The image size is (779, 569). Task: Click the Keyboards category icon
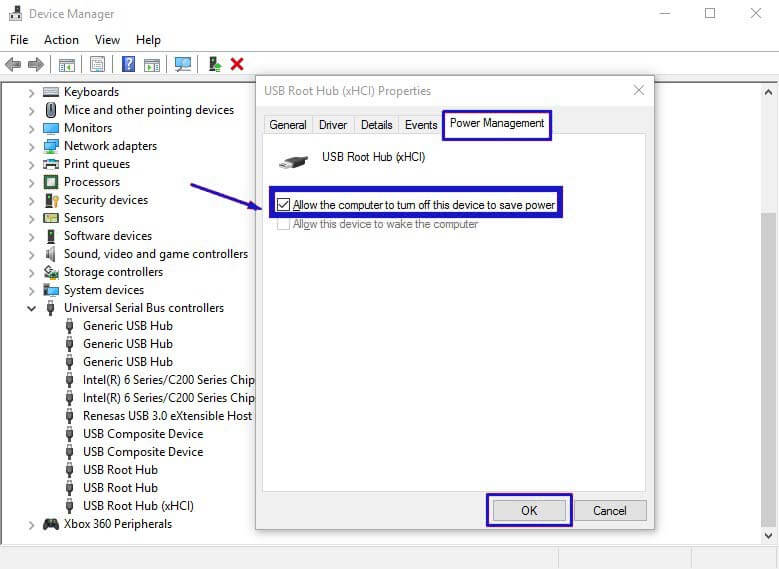(x=51, y=92)
